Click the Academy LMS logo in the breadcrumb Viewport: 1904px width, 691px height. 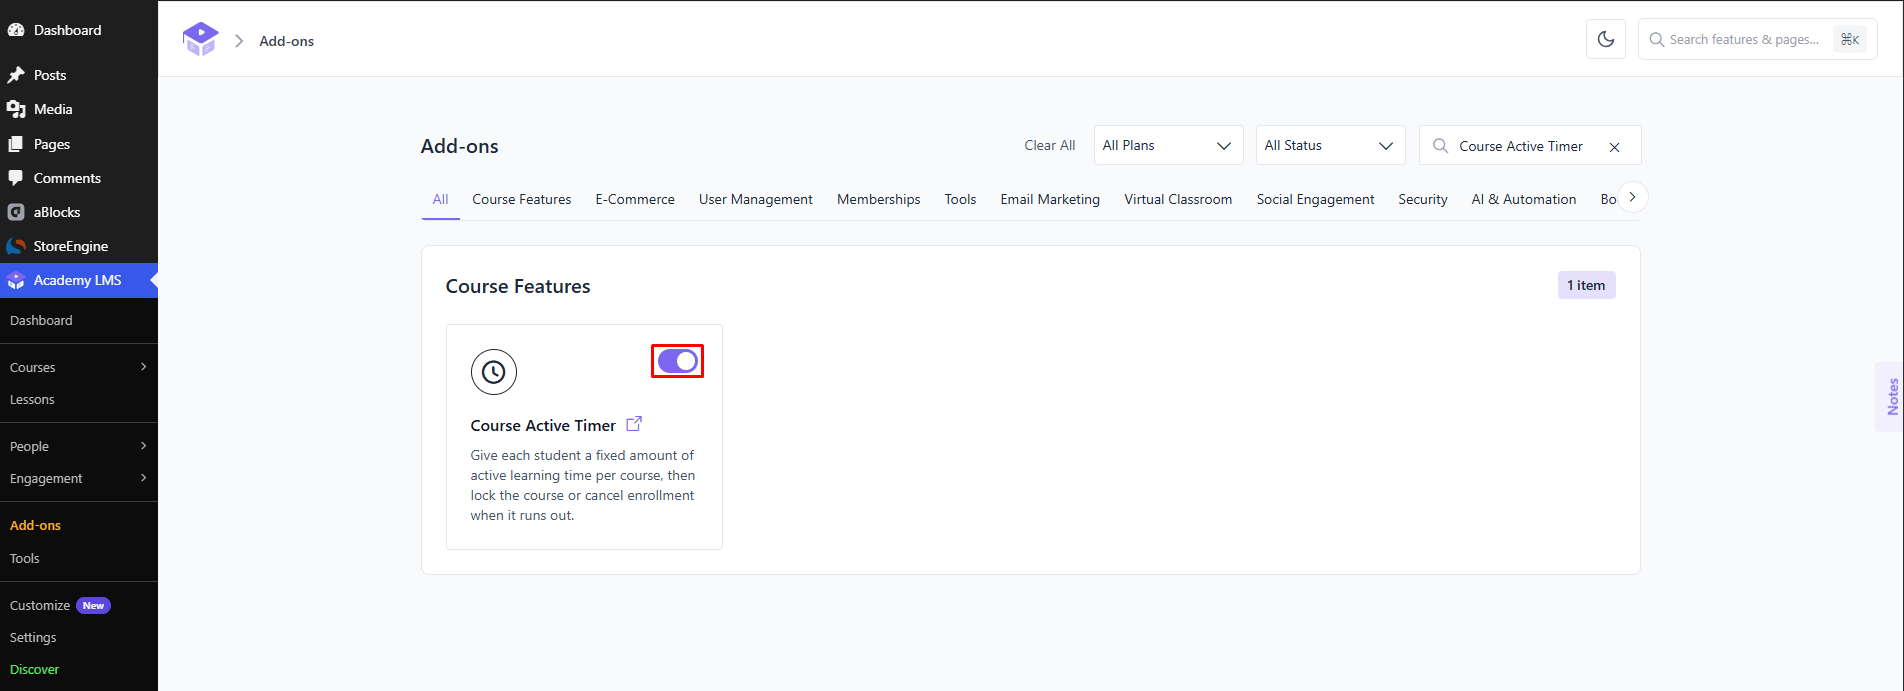[x=200, y=40]
